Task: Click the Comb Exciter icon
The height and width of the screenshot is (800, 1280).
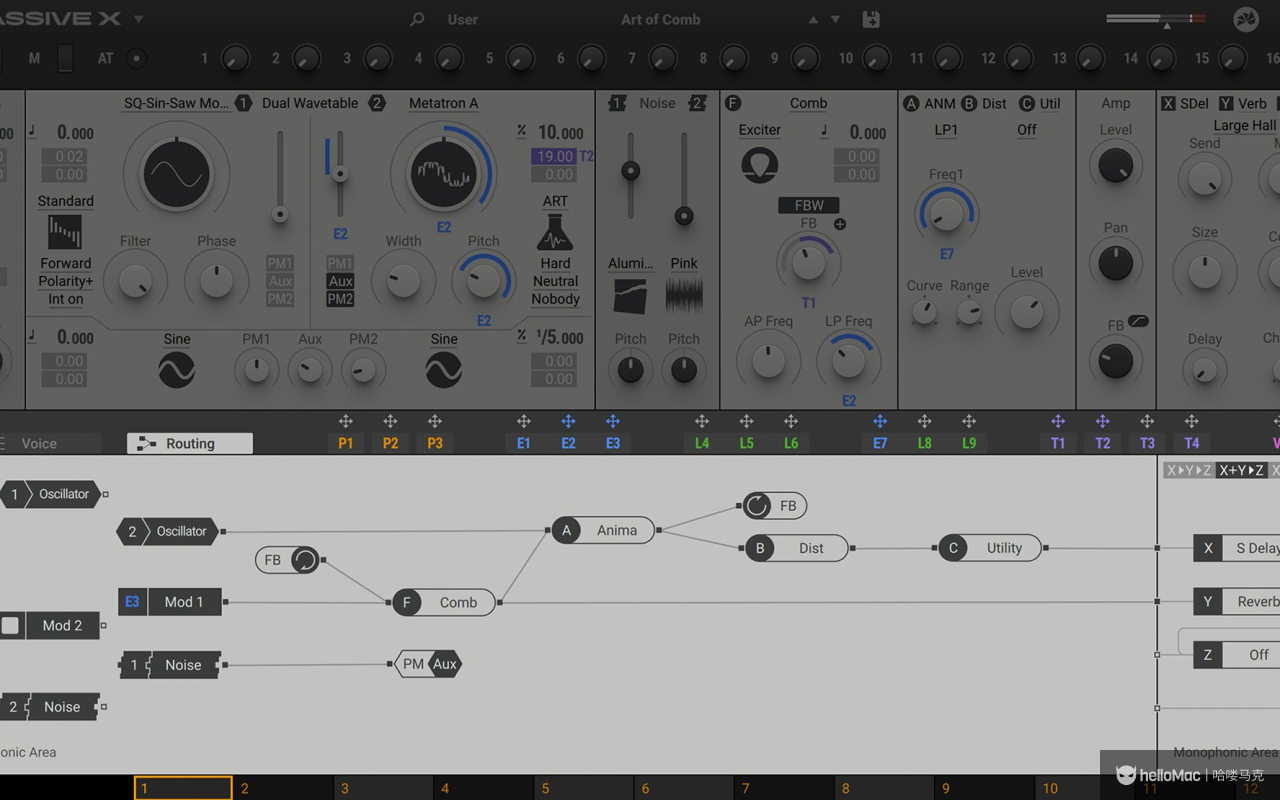Action: pos(760,165)
